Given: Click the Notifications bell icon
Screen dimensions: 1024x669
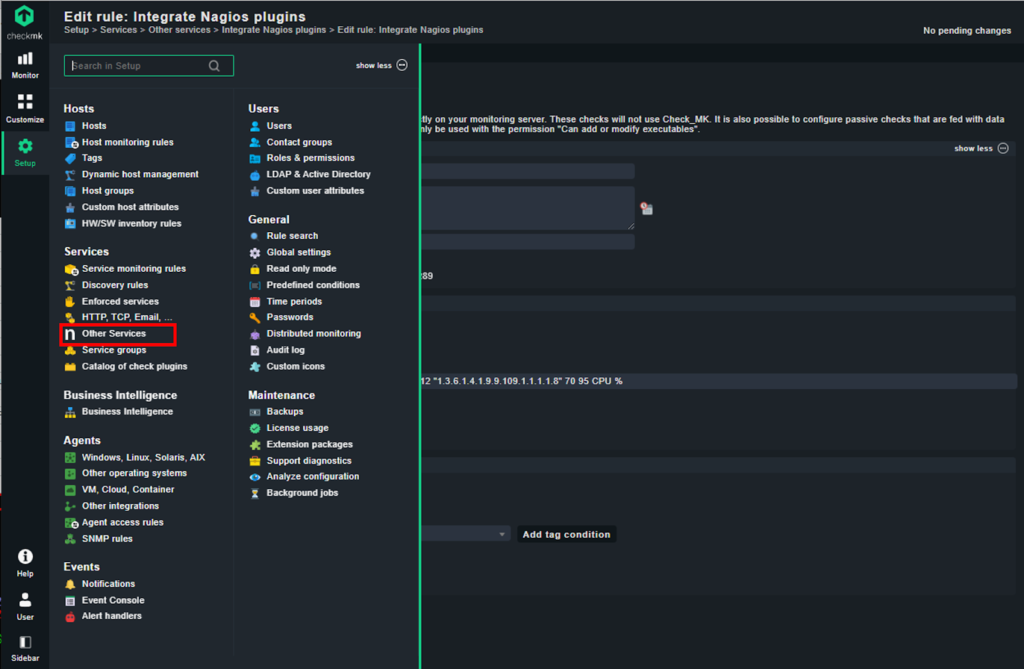Looking at the screenshot, I should click(x=70, y=584).
